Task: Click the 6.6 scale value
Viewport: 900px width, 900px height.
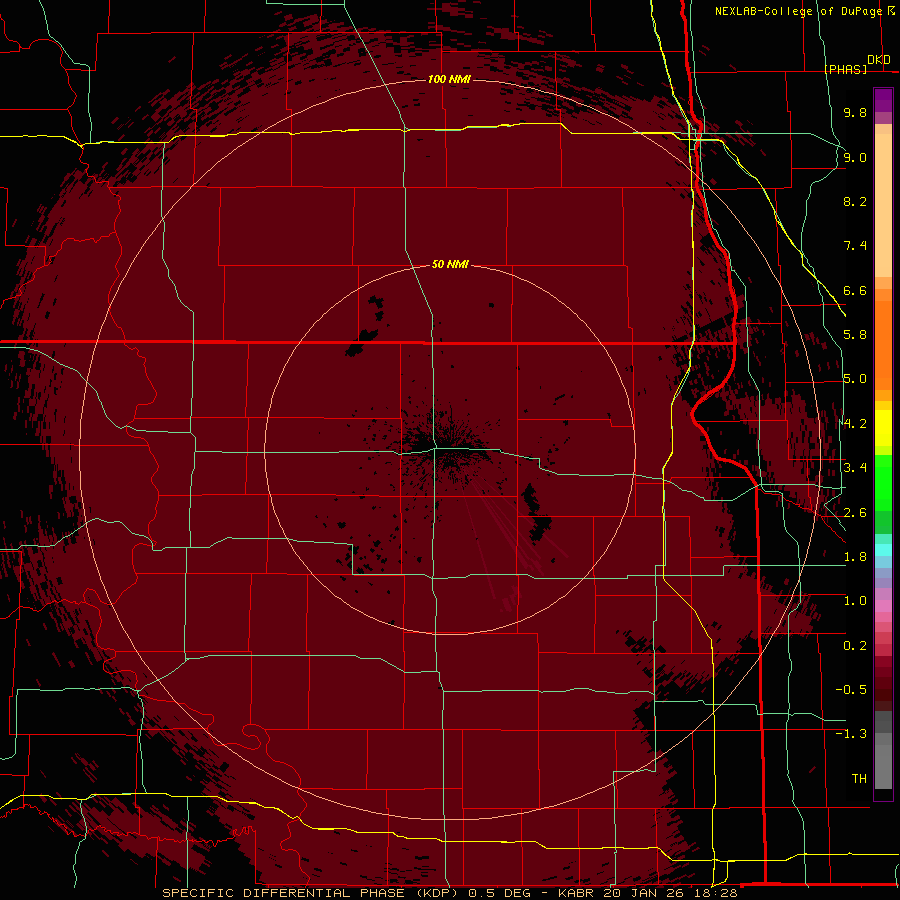Action: [x=855, y=290]
